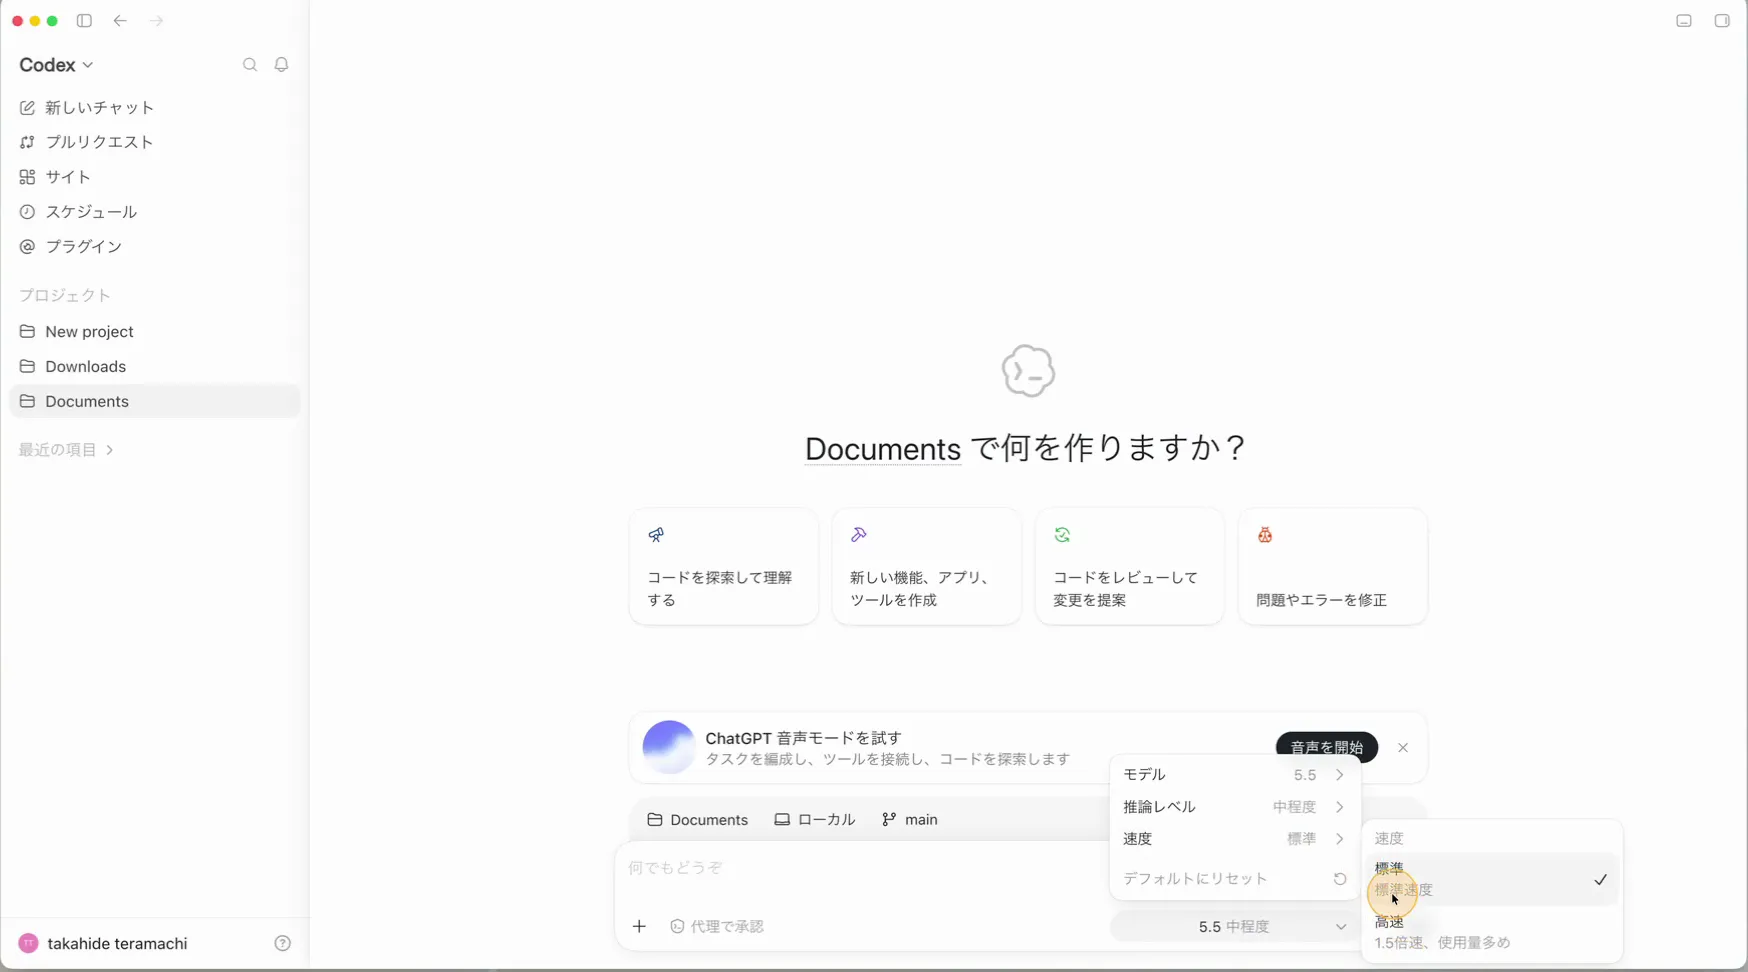The height and width of the screenshot is (972, 1748).
Task: Toggle right side panel icon
Action: coord(1722,21)
